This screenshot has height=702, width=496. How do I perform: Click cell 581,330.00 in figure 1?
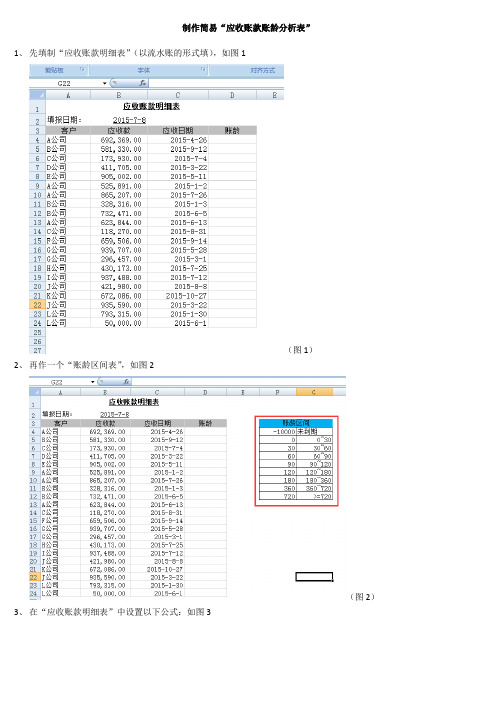click(x=121, y=149)
